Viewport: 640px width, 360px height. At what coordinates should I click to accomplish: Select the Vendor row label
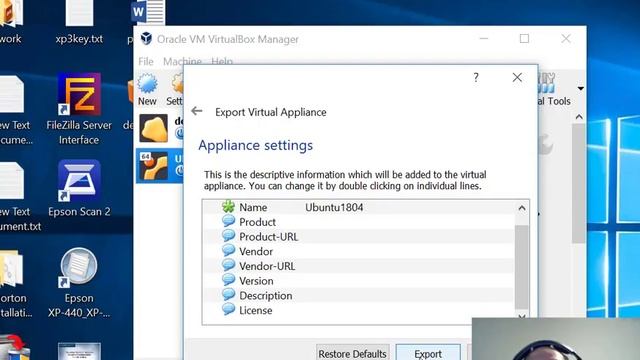click(x=256, y=251)
